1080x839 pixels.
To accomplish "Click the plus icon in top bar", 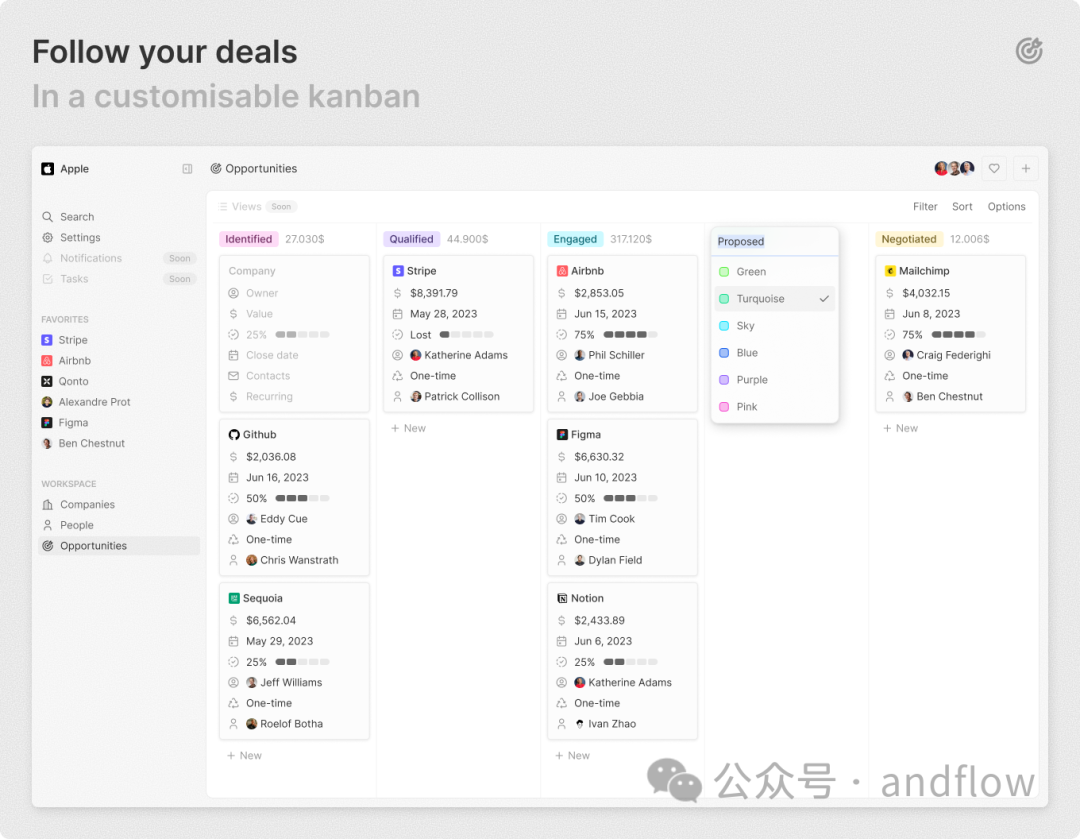I will click(x=1025, y=169).
